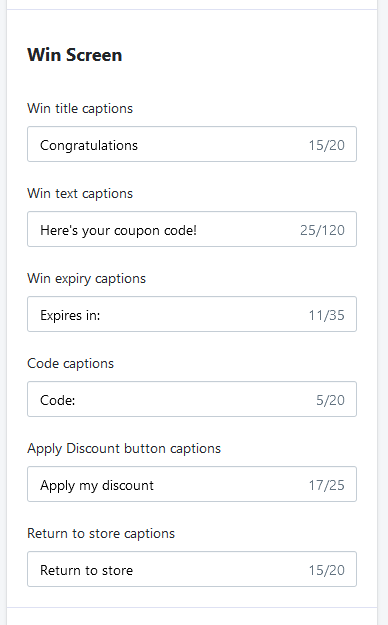388x625 pixels.
Task: Click the Apply Discount button captions field
Action: click(x=192, y=484)
